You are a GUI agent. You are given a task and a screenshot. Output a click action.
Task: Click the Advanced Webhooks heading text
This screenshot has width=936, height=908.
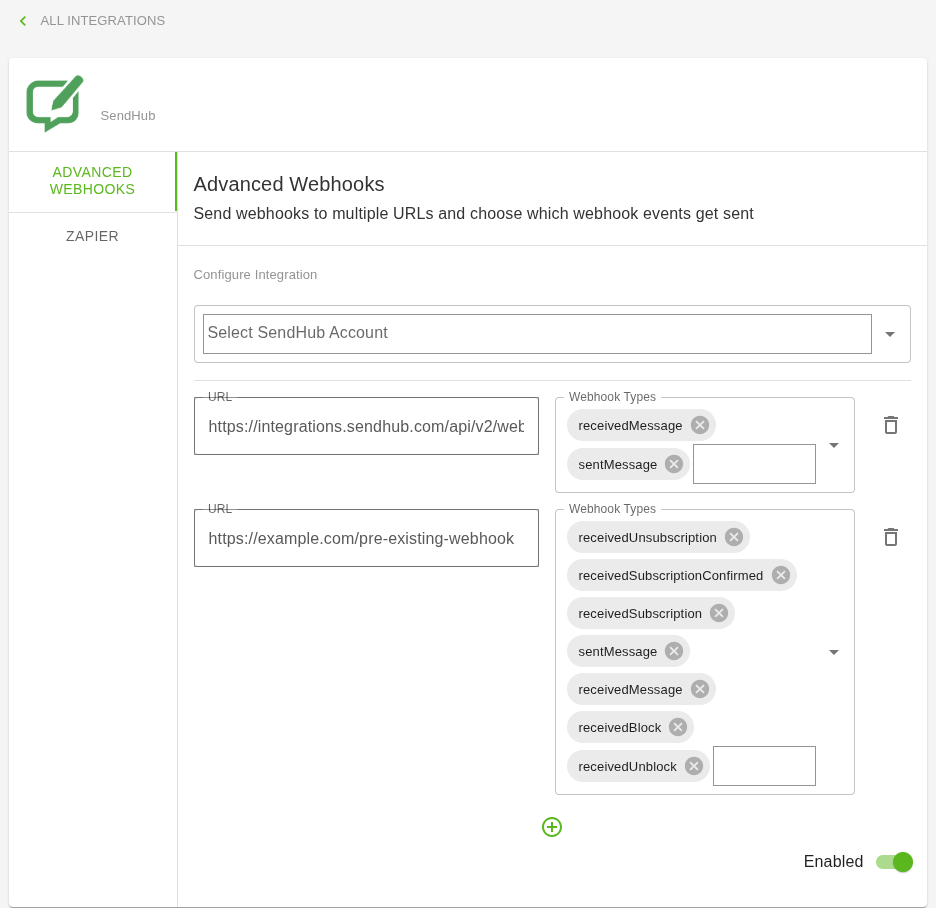point(289,184)
